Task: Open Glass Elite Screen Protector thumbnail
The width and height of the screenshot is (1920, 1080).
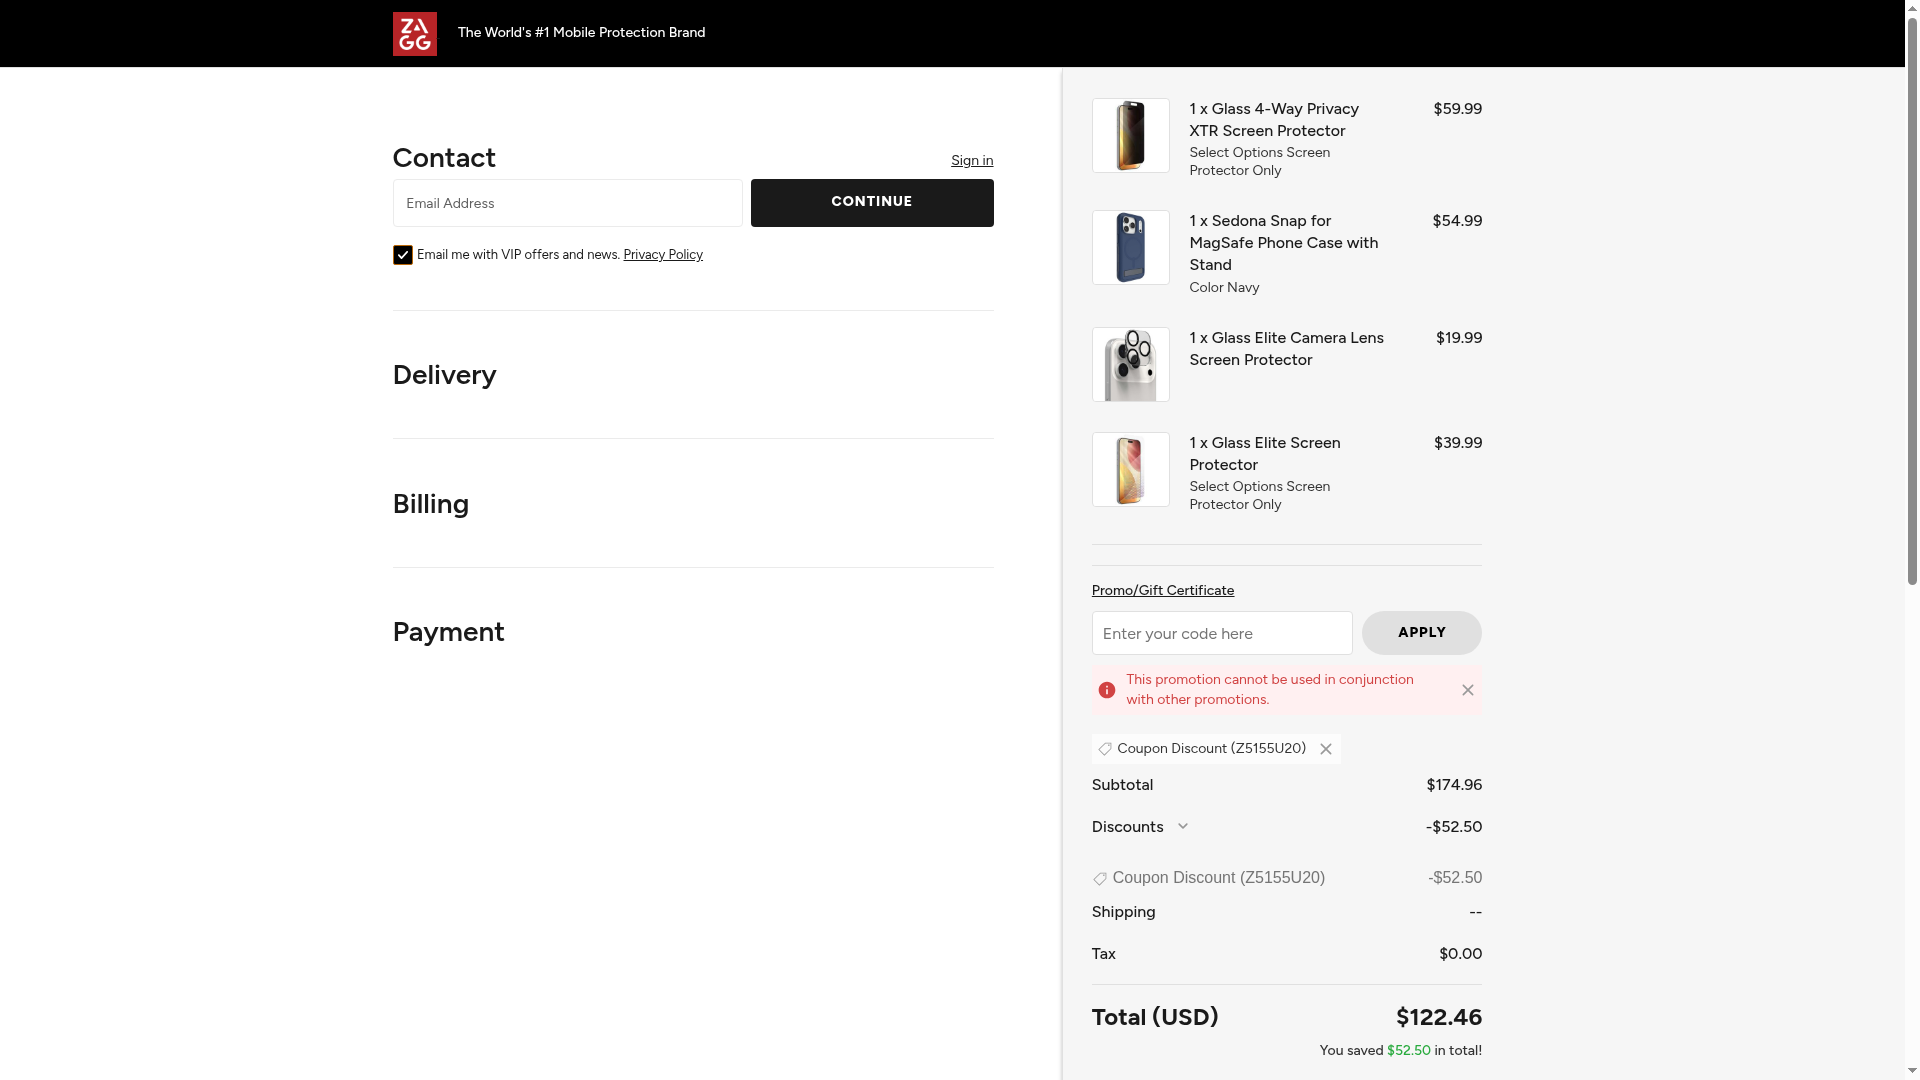Action: (x=1130, y=469)
